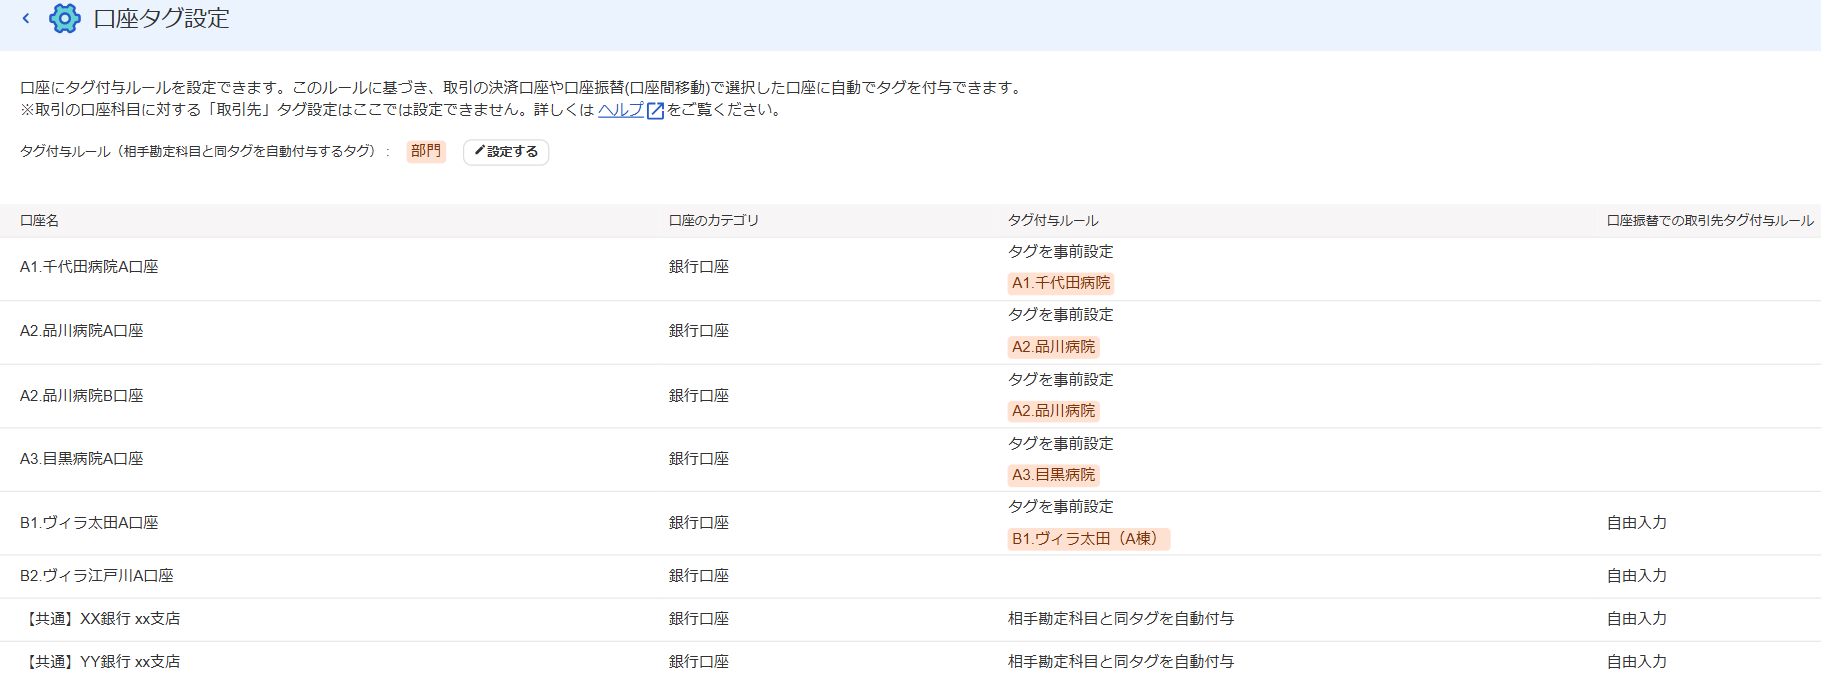Screen dimensions: 1821x681
Task: Open the ヘルプ help link
Action: 621,110
